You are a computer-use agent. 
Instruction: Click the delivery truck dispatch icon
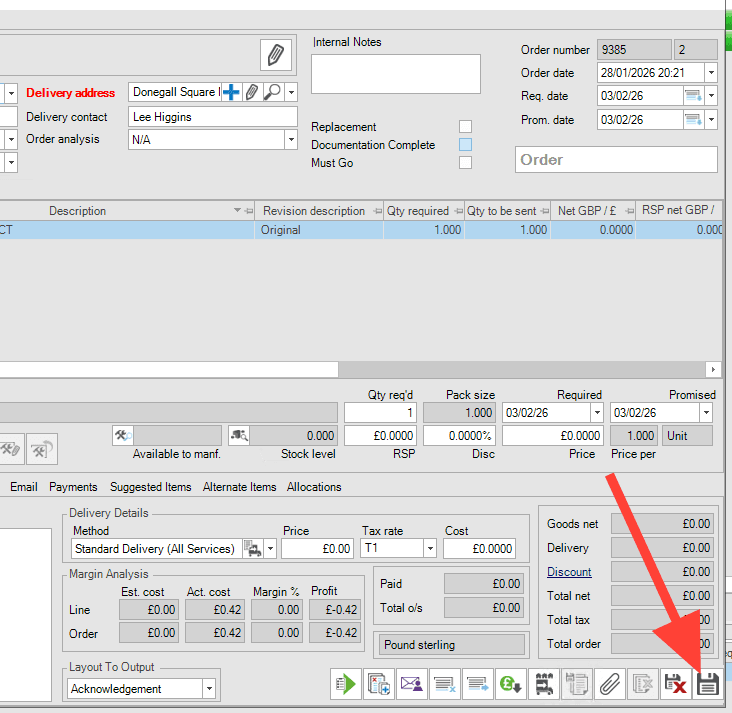point(544,685)
